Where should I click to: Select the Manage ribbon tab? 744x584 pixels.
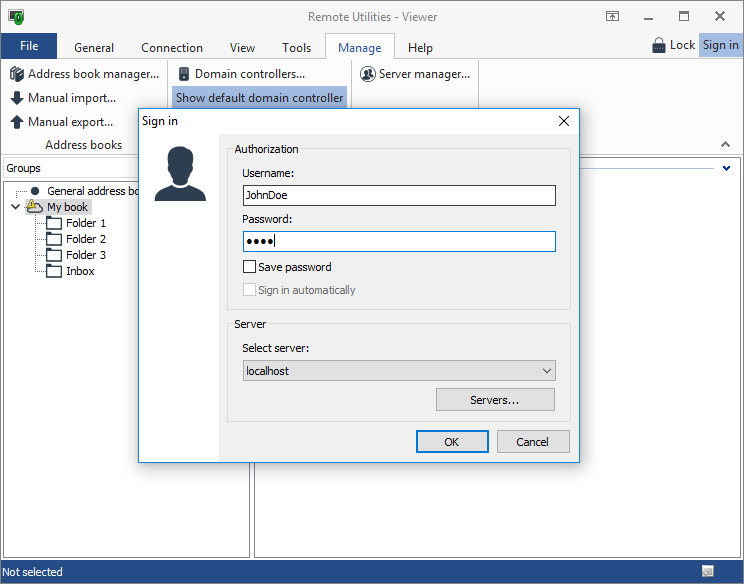[x=360, y=48]
